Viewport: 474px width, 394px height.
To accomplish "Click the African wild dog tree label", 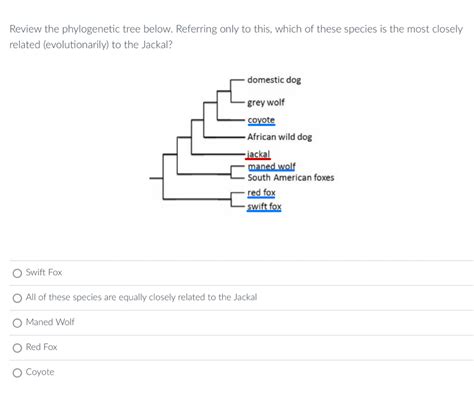I will pos(280,137).
